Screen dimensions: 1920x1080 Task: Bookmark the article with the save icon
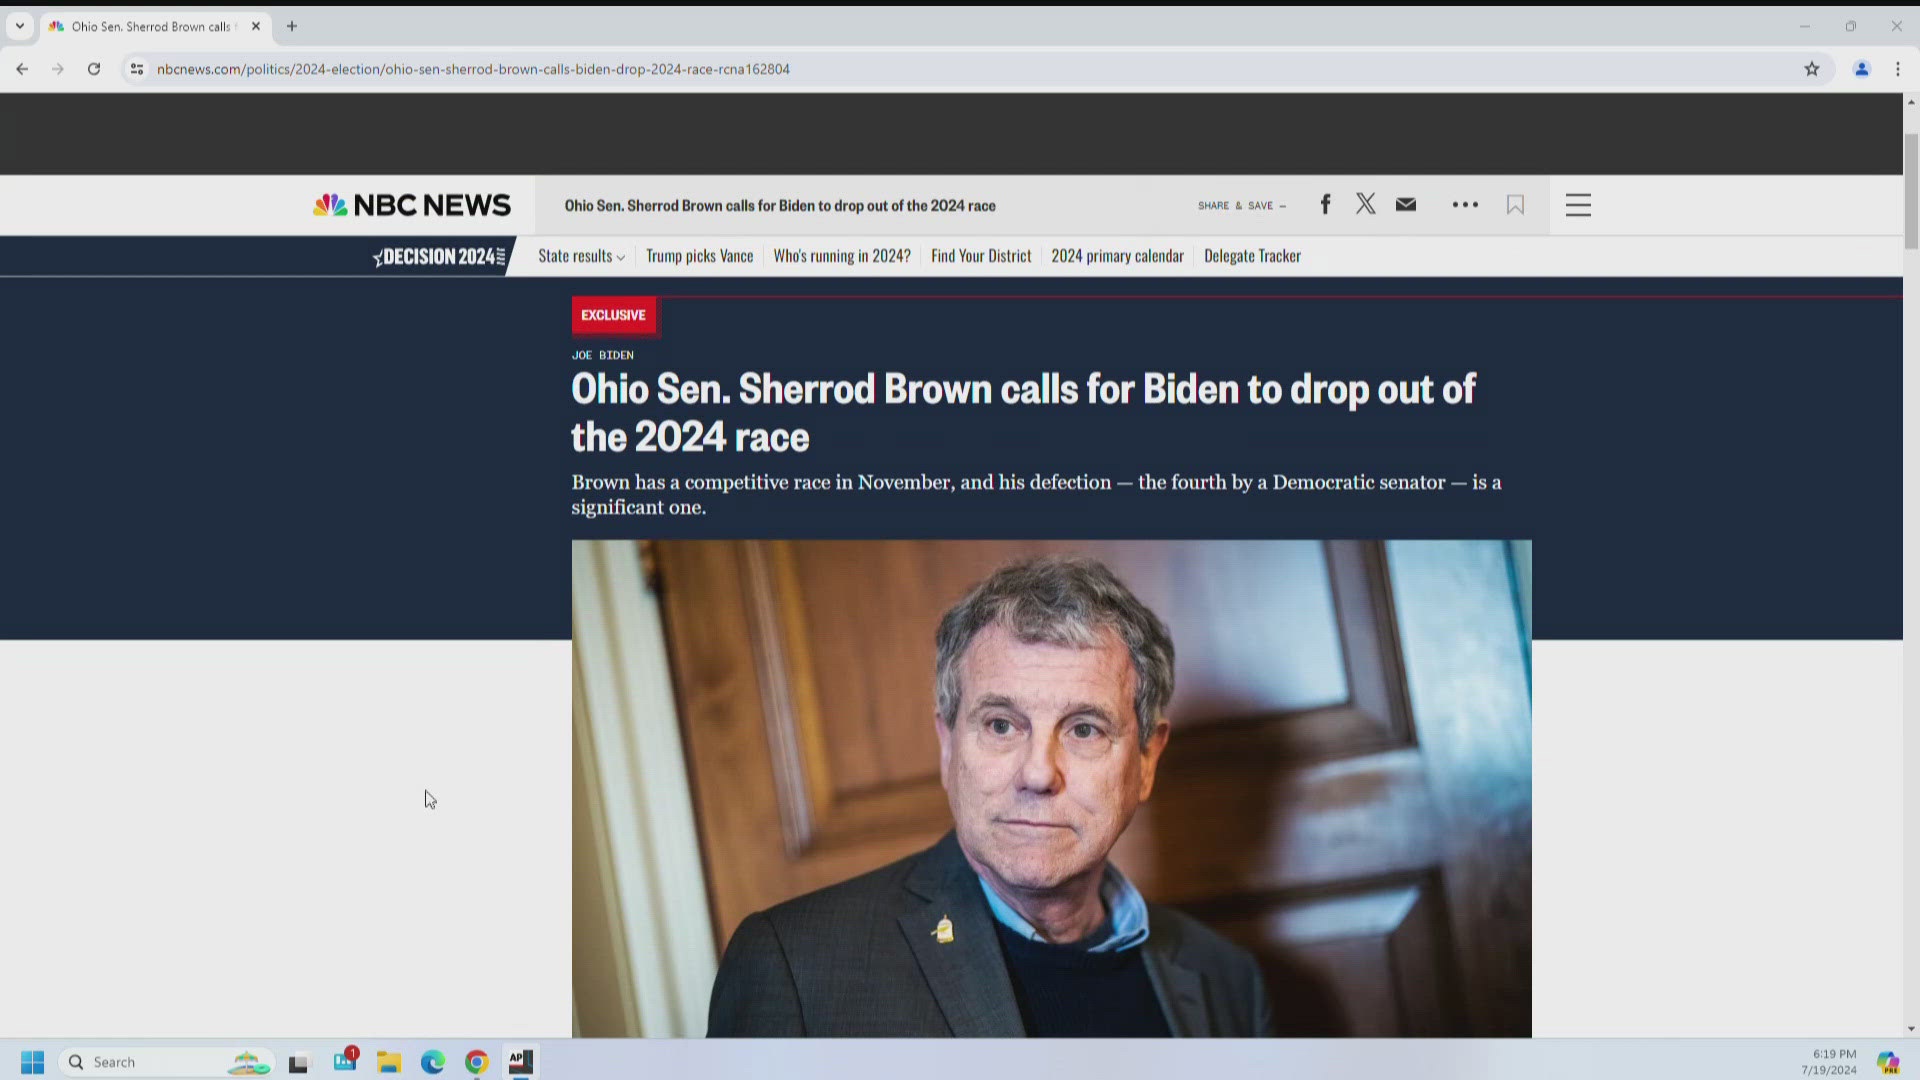(1515, 204)
